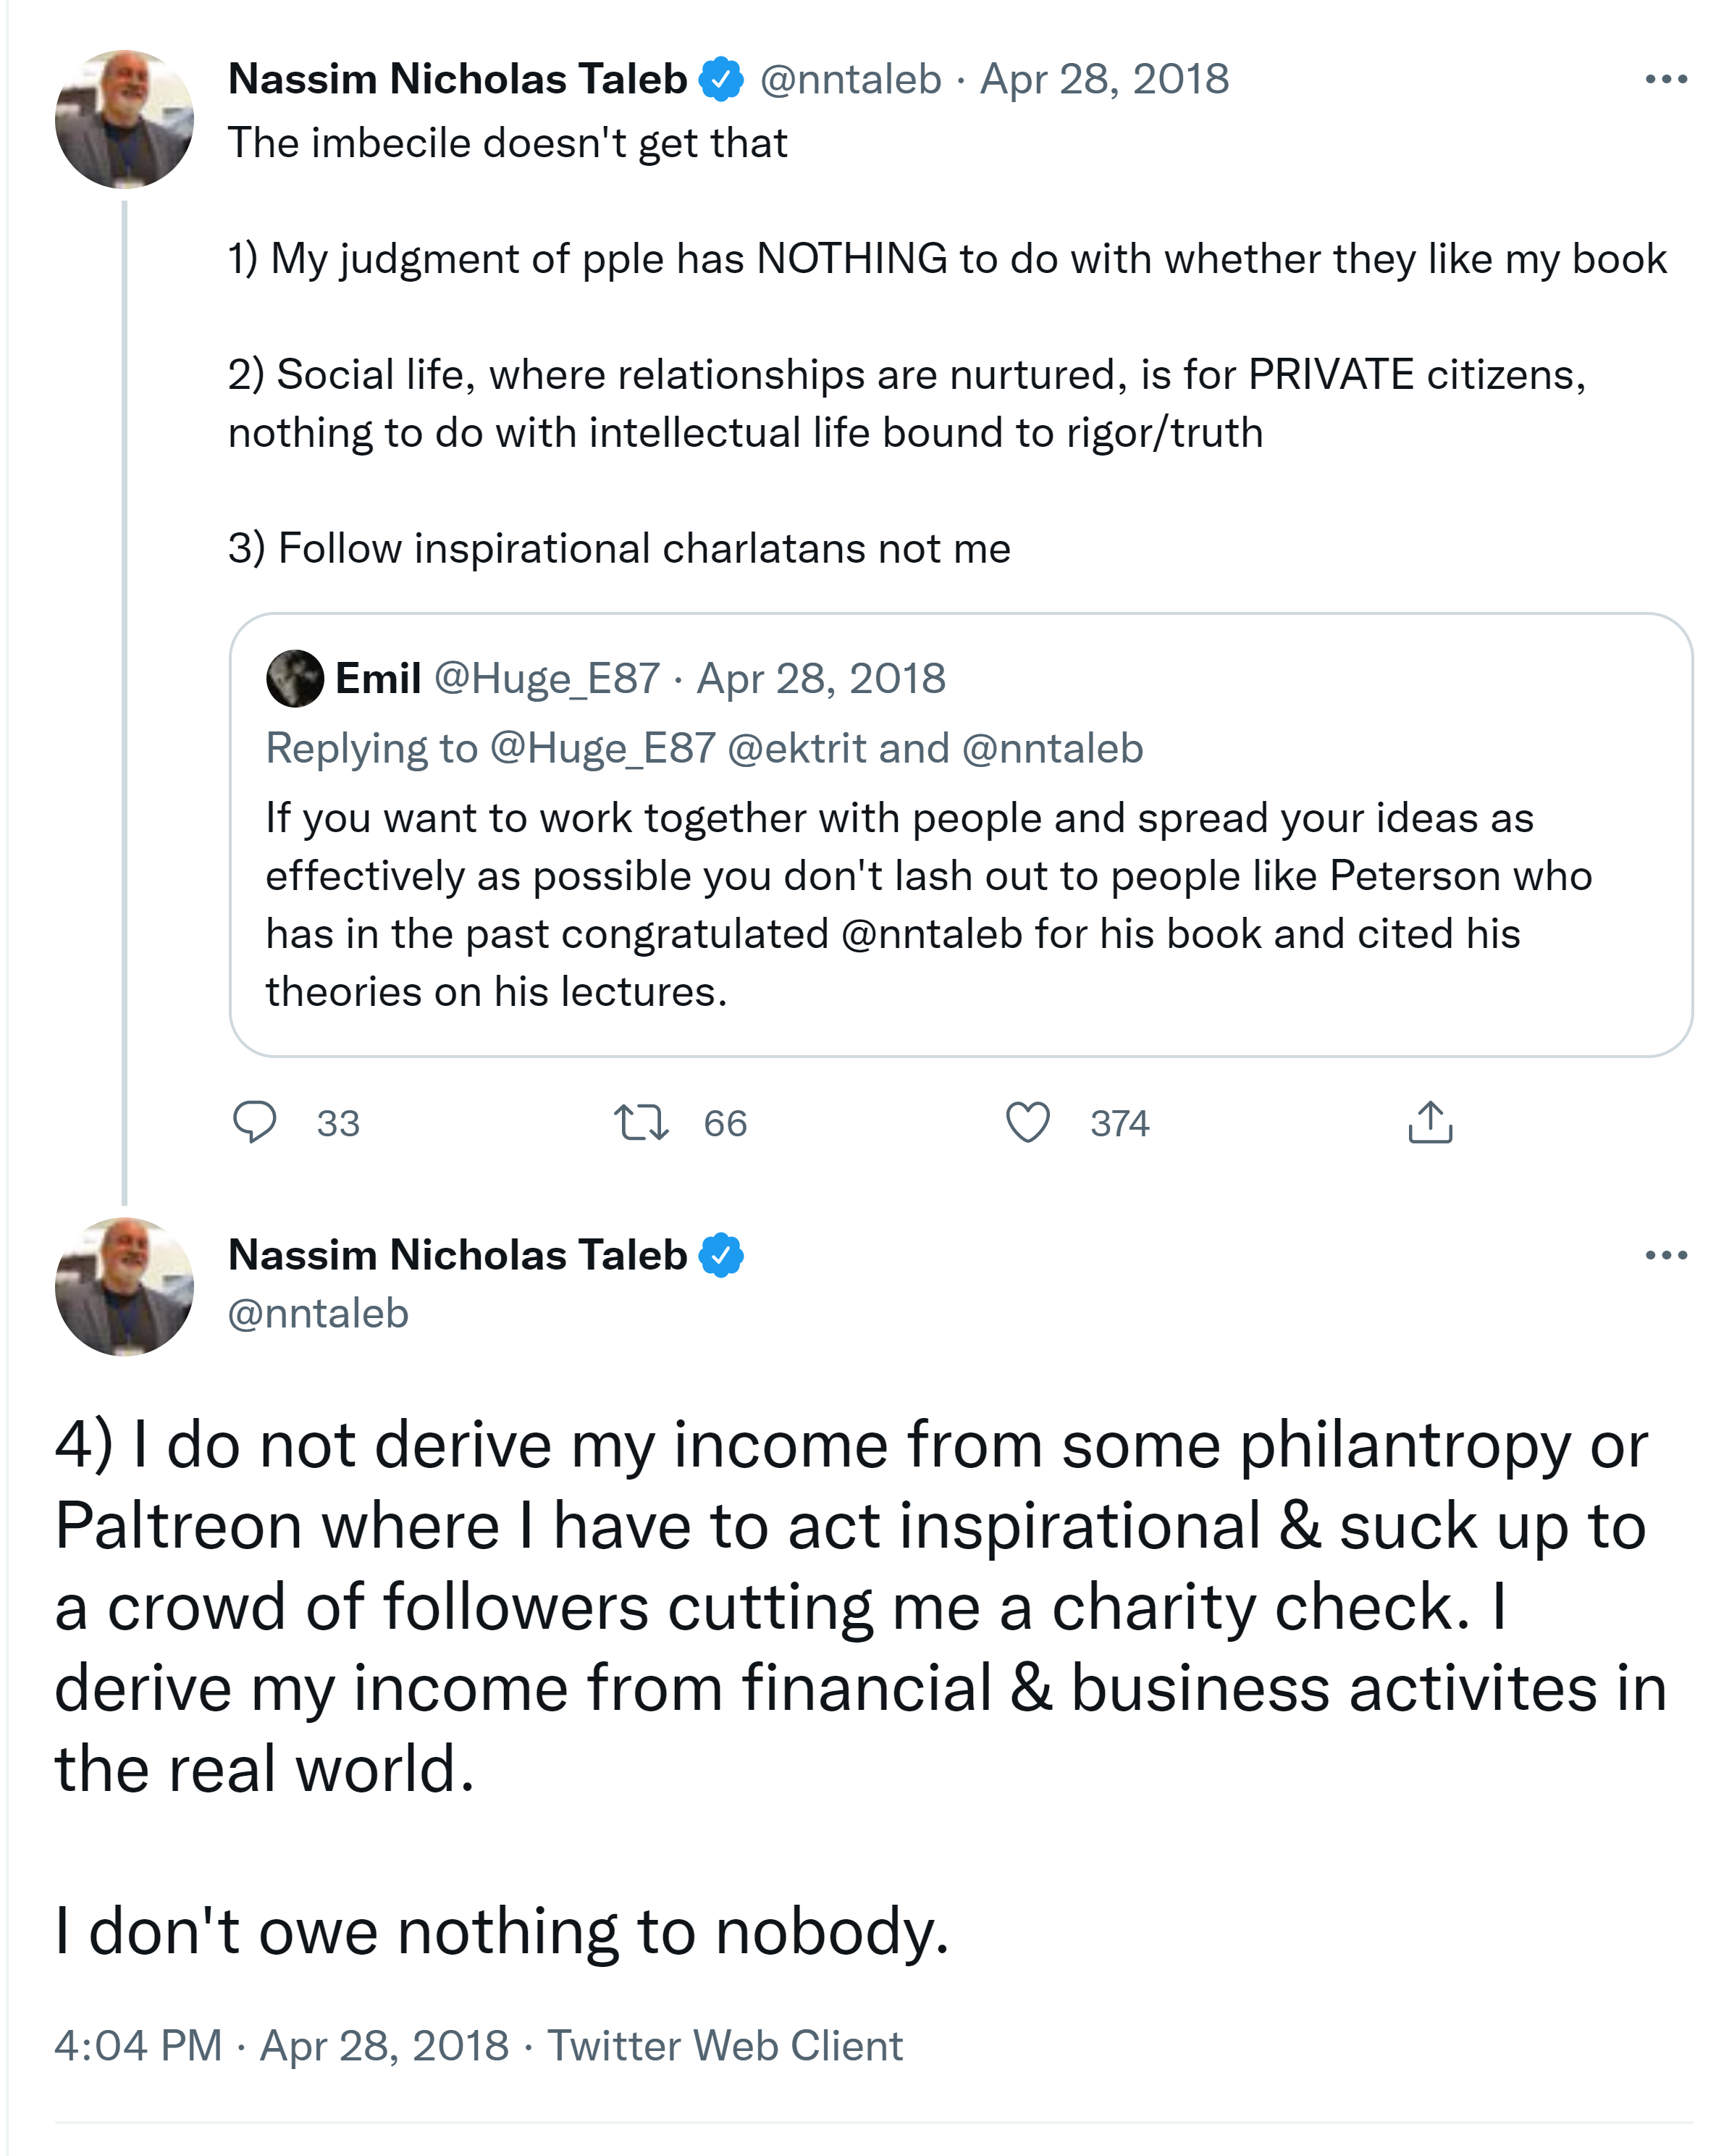Click the Nassim Nicholas Taleb name on second tweet
The height and width of the screenshot is (2156, 1729).
tap(457, 1255)
